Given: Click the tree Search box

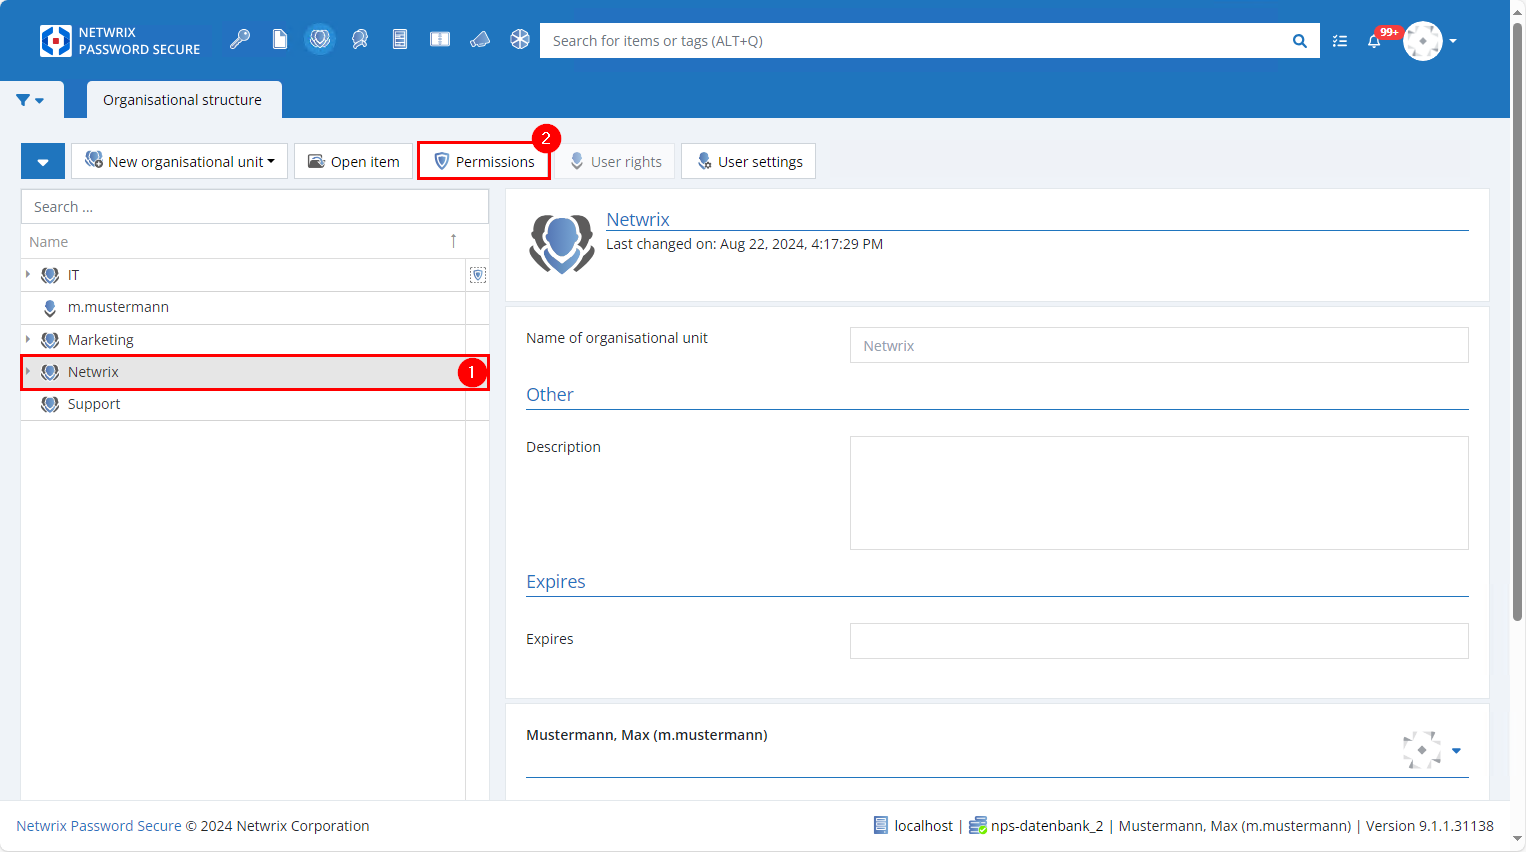Looking at the screenshot, I should pyautogui.click(x=255, y=207).
